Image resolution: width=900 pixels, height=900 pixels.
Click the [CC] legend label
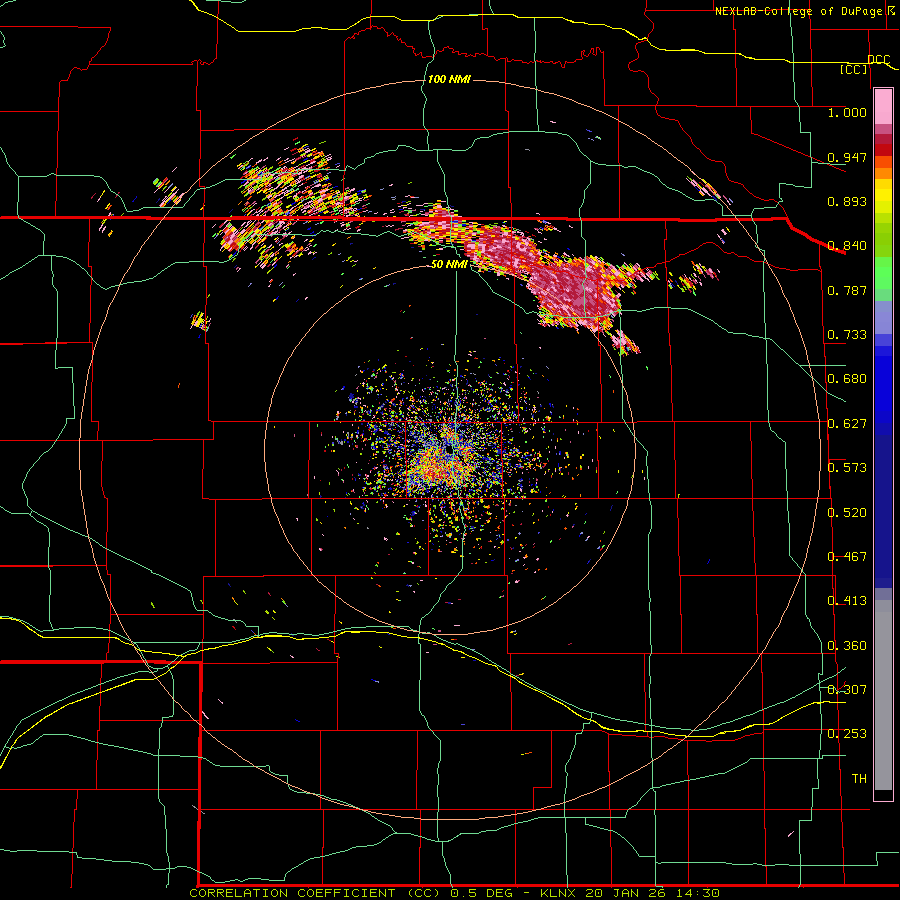pos(854,69)
